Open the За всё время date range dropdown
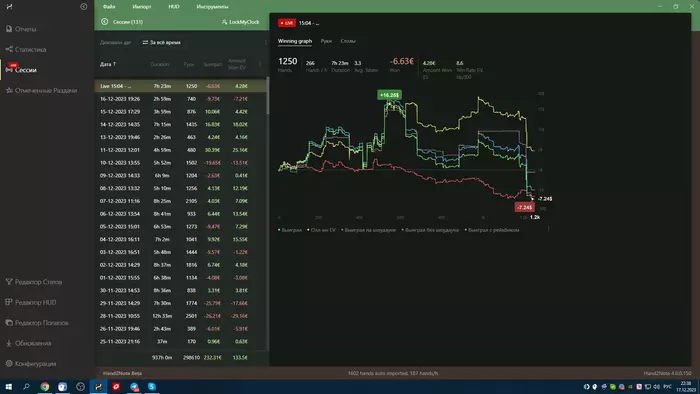Viewport: 700px width, 394px height. pyautogui.click(x=162, y=42)
